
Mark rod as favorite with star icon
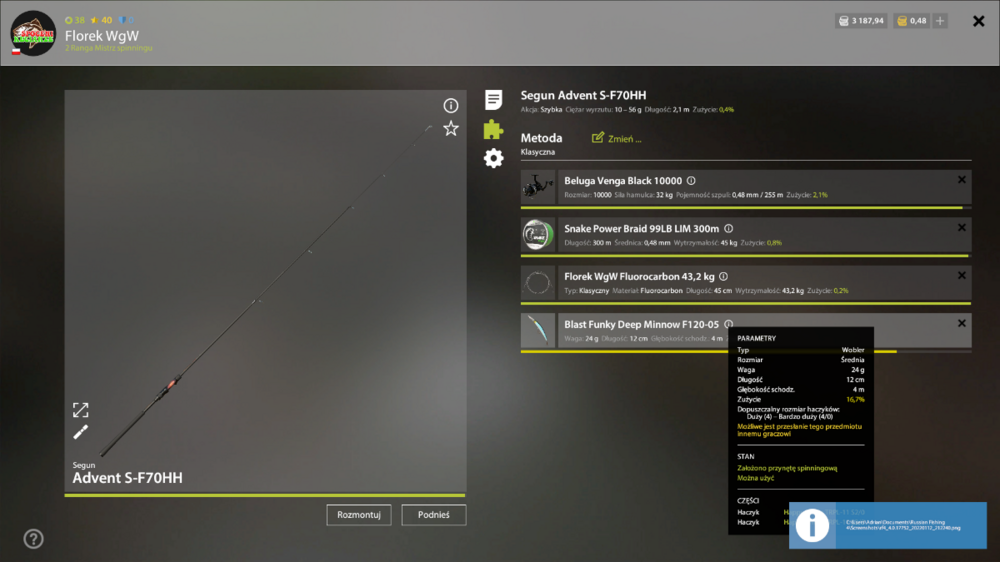[x=451, y=129]
